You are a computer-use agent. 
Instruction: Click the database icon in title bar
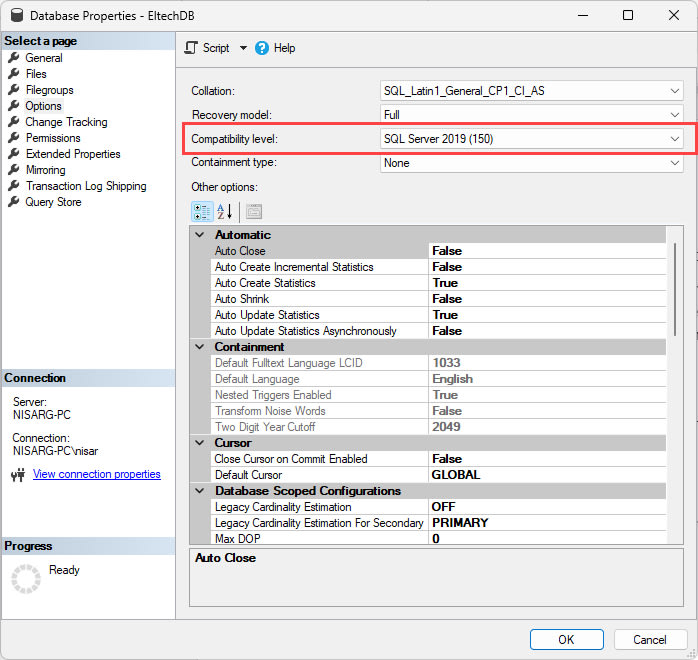pyautogui.click(x=14, y=16)
